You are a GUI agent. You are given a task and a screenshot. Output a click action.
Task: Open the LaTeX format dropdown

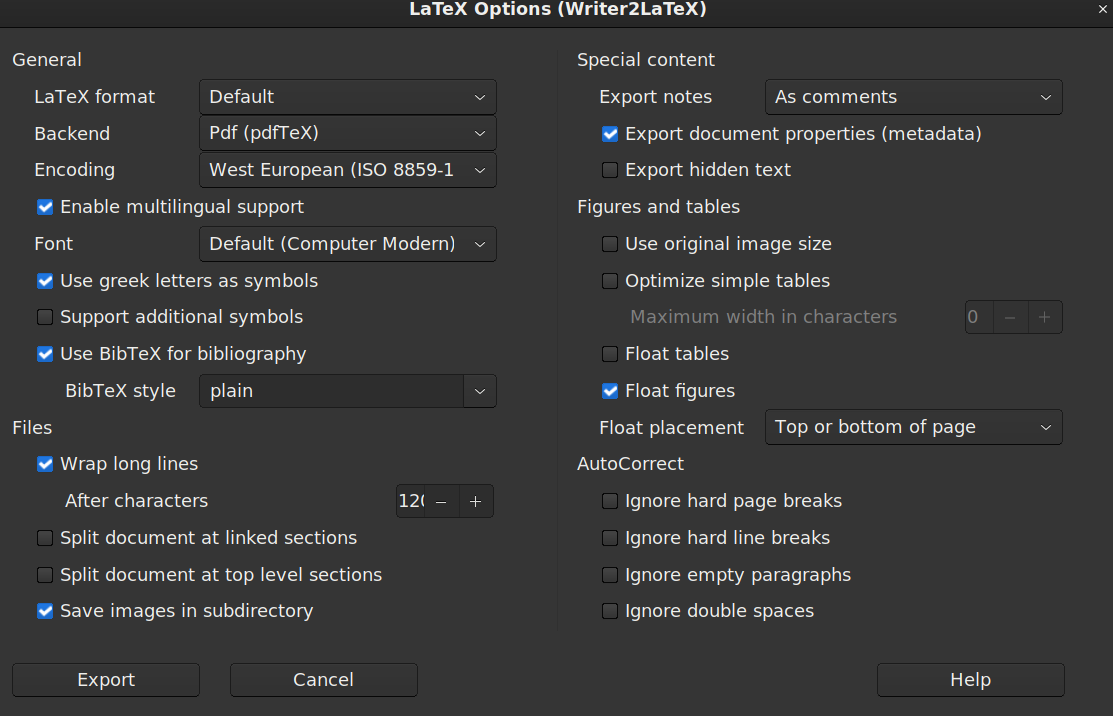pyautogui.click(x=347, y=97)
